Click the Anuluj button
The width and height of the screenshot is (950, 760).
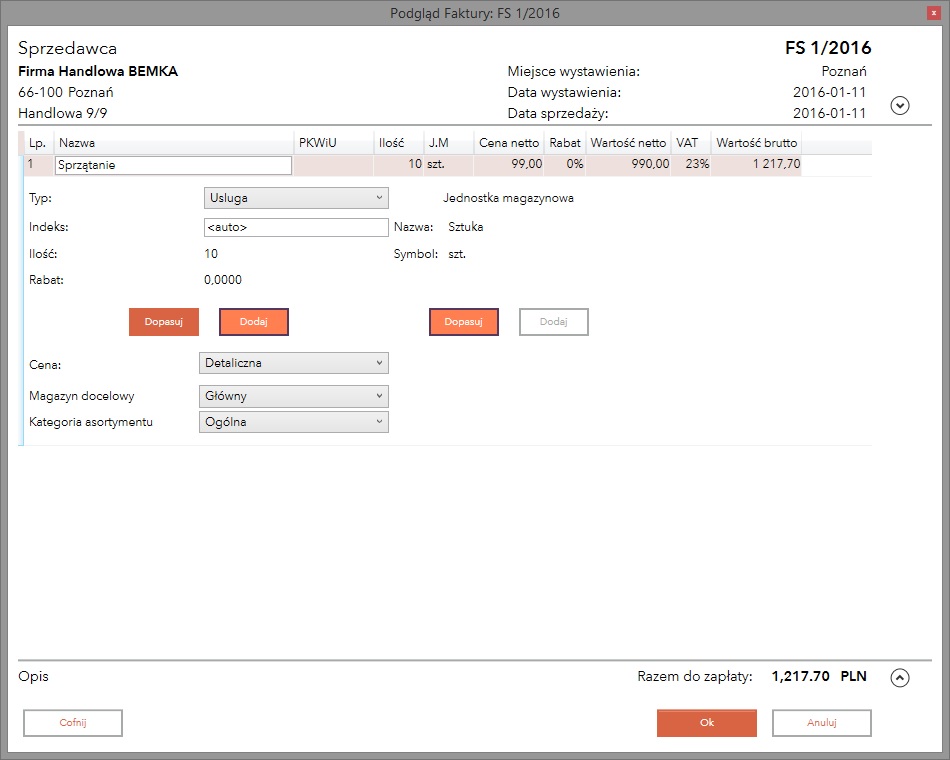(x=822, y=722)
